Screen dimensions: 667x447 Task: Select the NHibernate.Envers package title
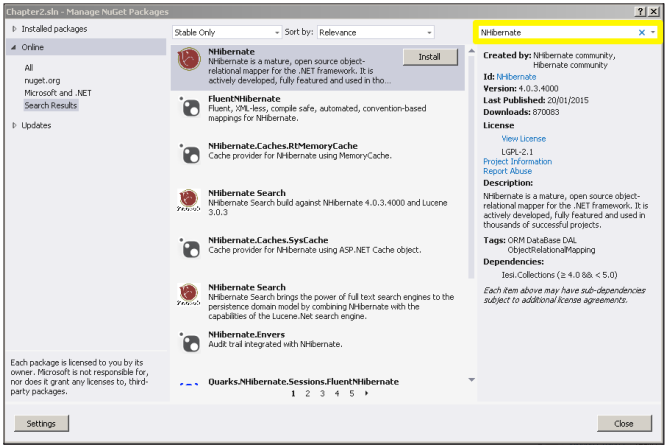point(246,335)
